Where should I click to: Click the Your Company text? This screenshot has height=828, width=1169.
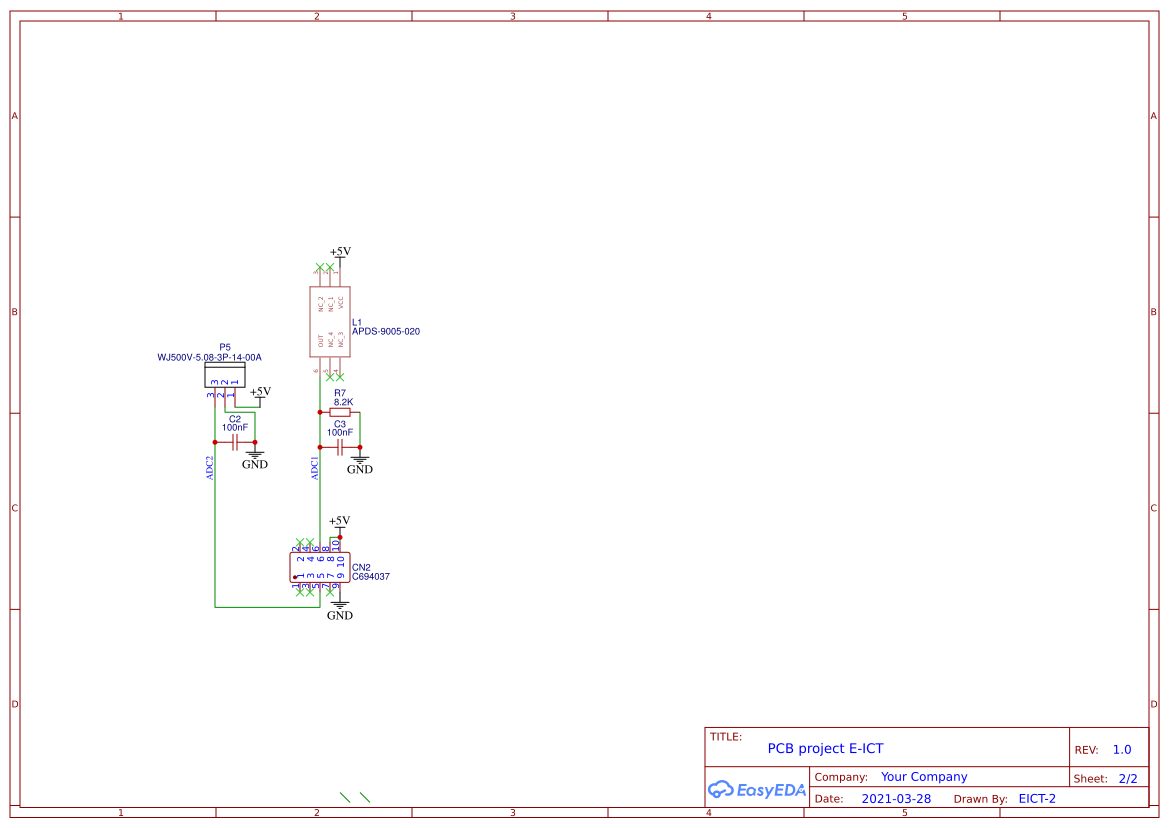click(923, 776)
